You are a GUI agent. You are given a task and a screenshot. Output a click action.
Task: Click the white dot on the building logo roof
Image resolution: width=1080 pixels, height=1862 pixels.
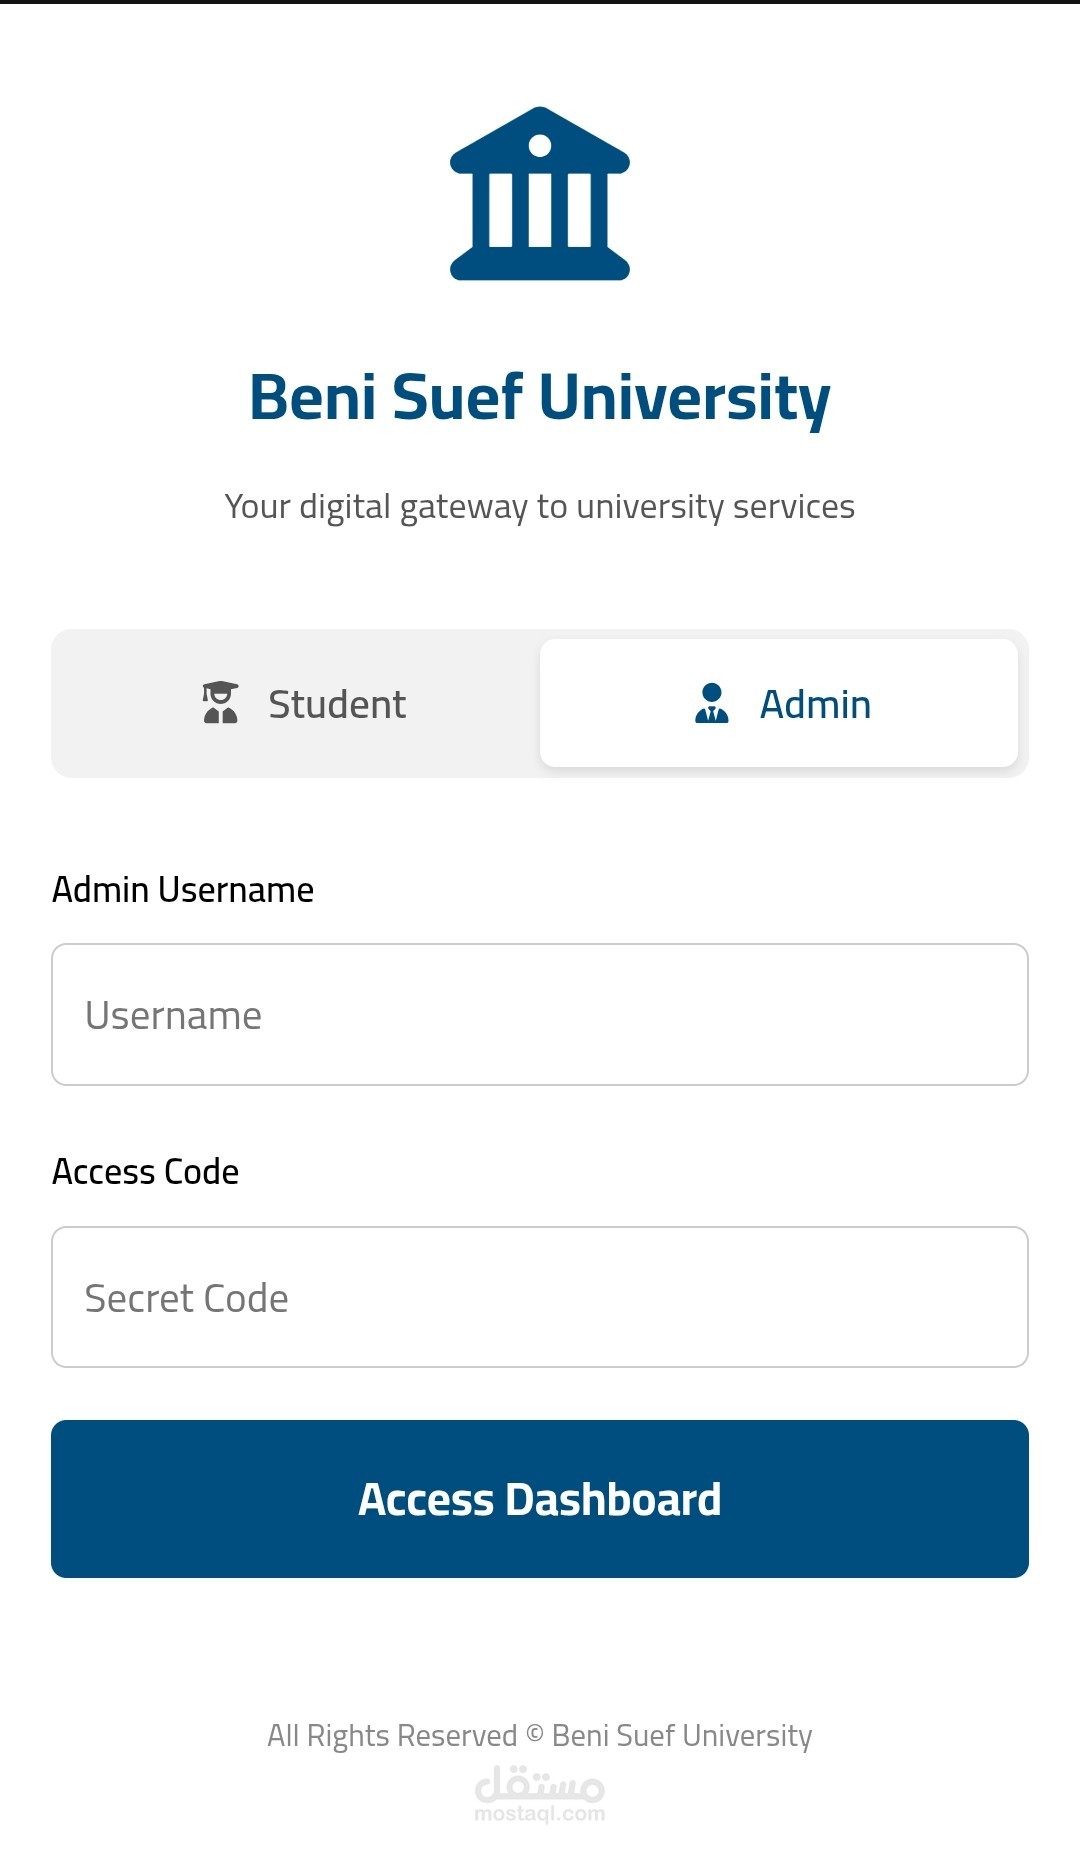[540, 146]
